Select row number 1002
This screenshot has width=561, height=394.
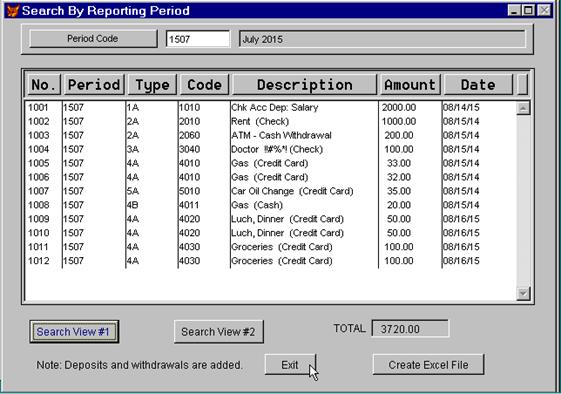[271, 121]
